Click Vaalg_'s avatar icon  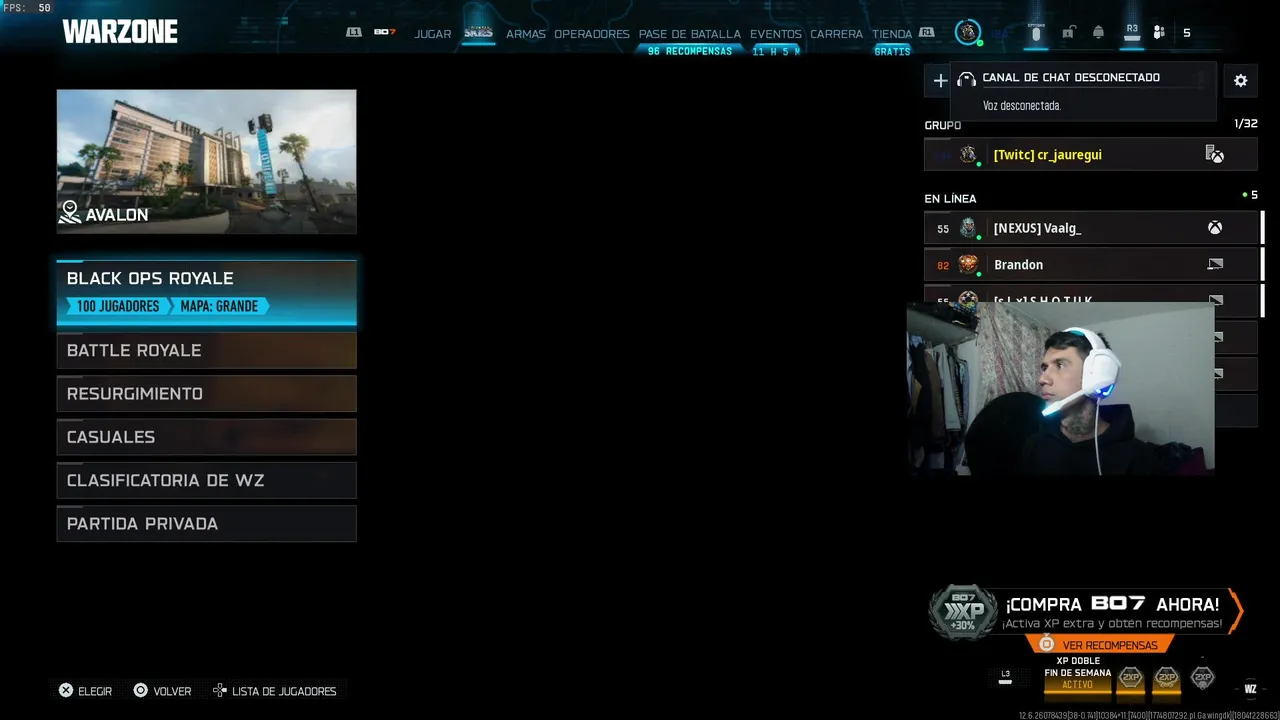(x=968, y=228)
